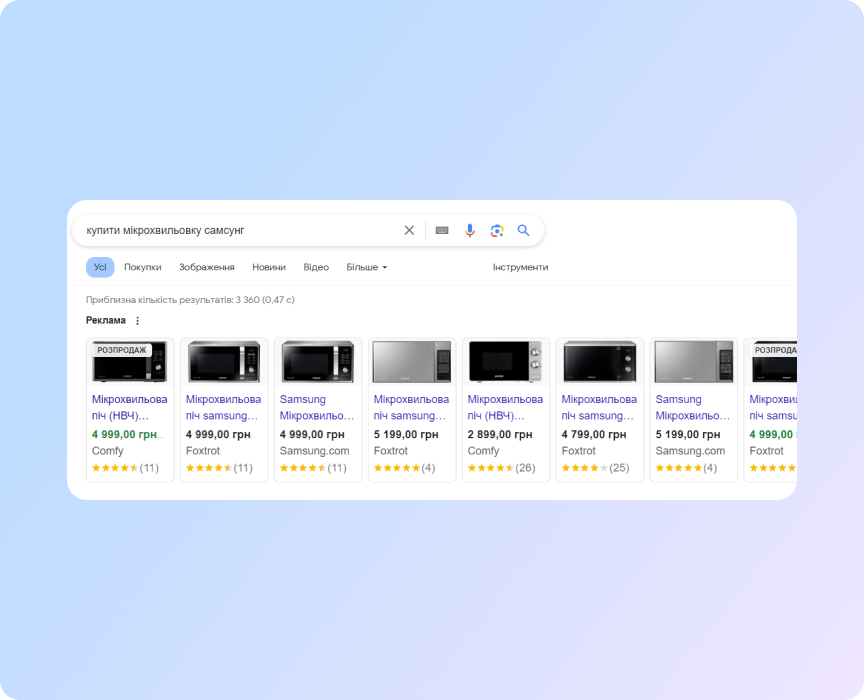Screen dimensions: 864x700
Task: Select the Усі tab
Action: [99, 267]
